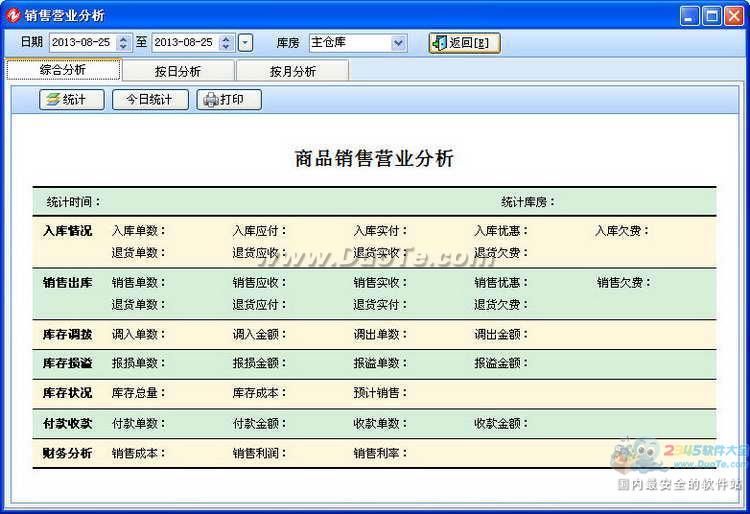Click the start date spinner arrows
Viewport: 750px width, 514px height.
click(x=124, y=43)
